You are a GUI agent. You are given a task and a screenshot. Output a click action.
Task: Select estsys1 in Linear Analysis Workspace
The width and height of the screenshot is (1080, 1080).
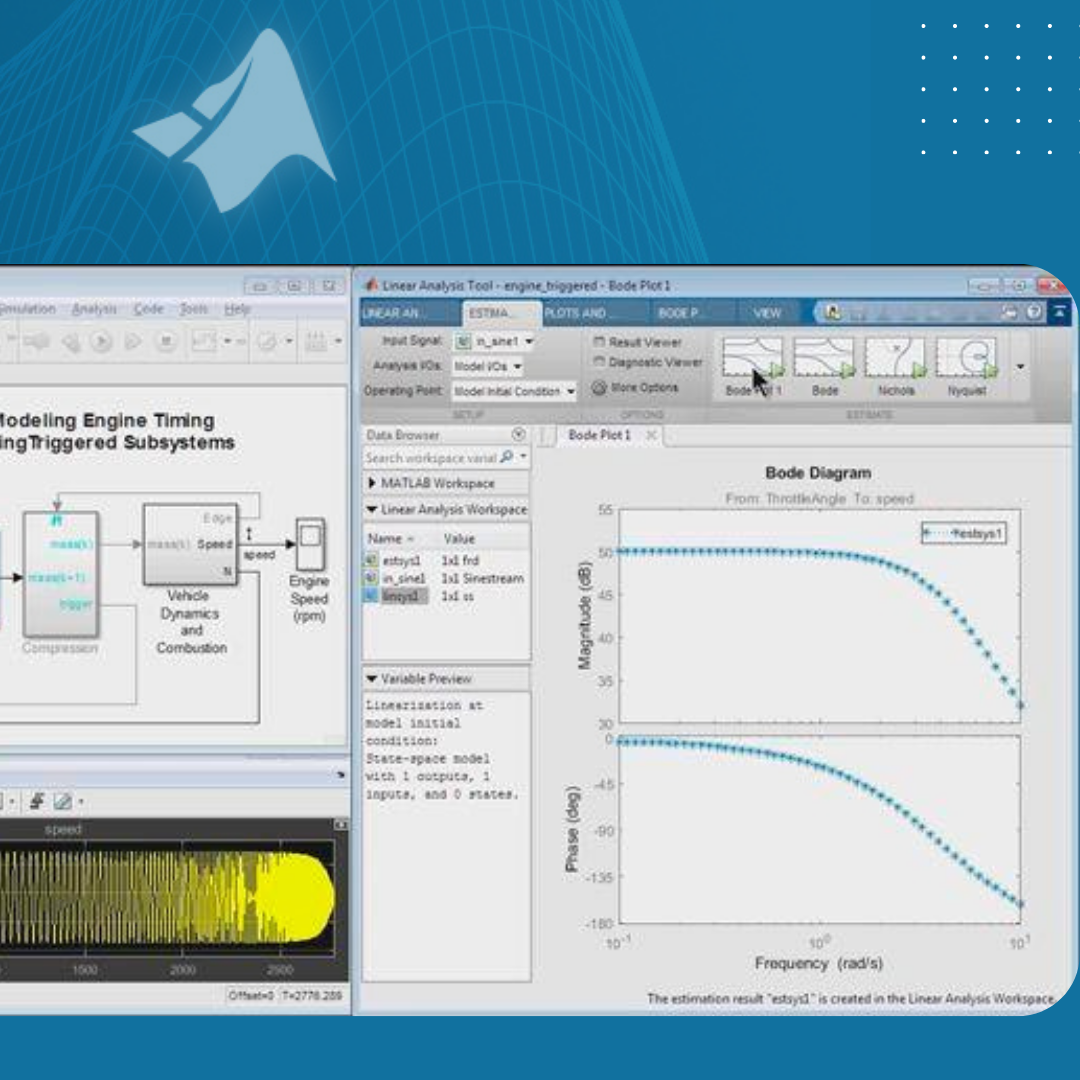pos(400,561)
